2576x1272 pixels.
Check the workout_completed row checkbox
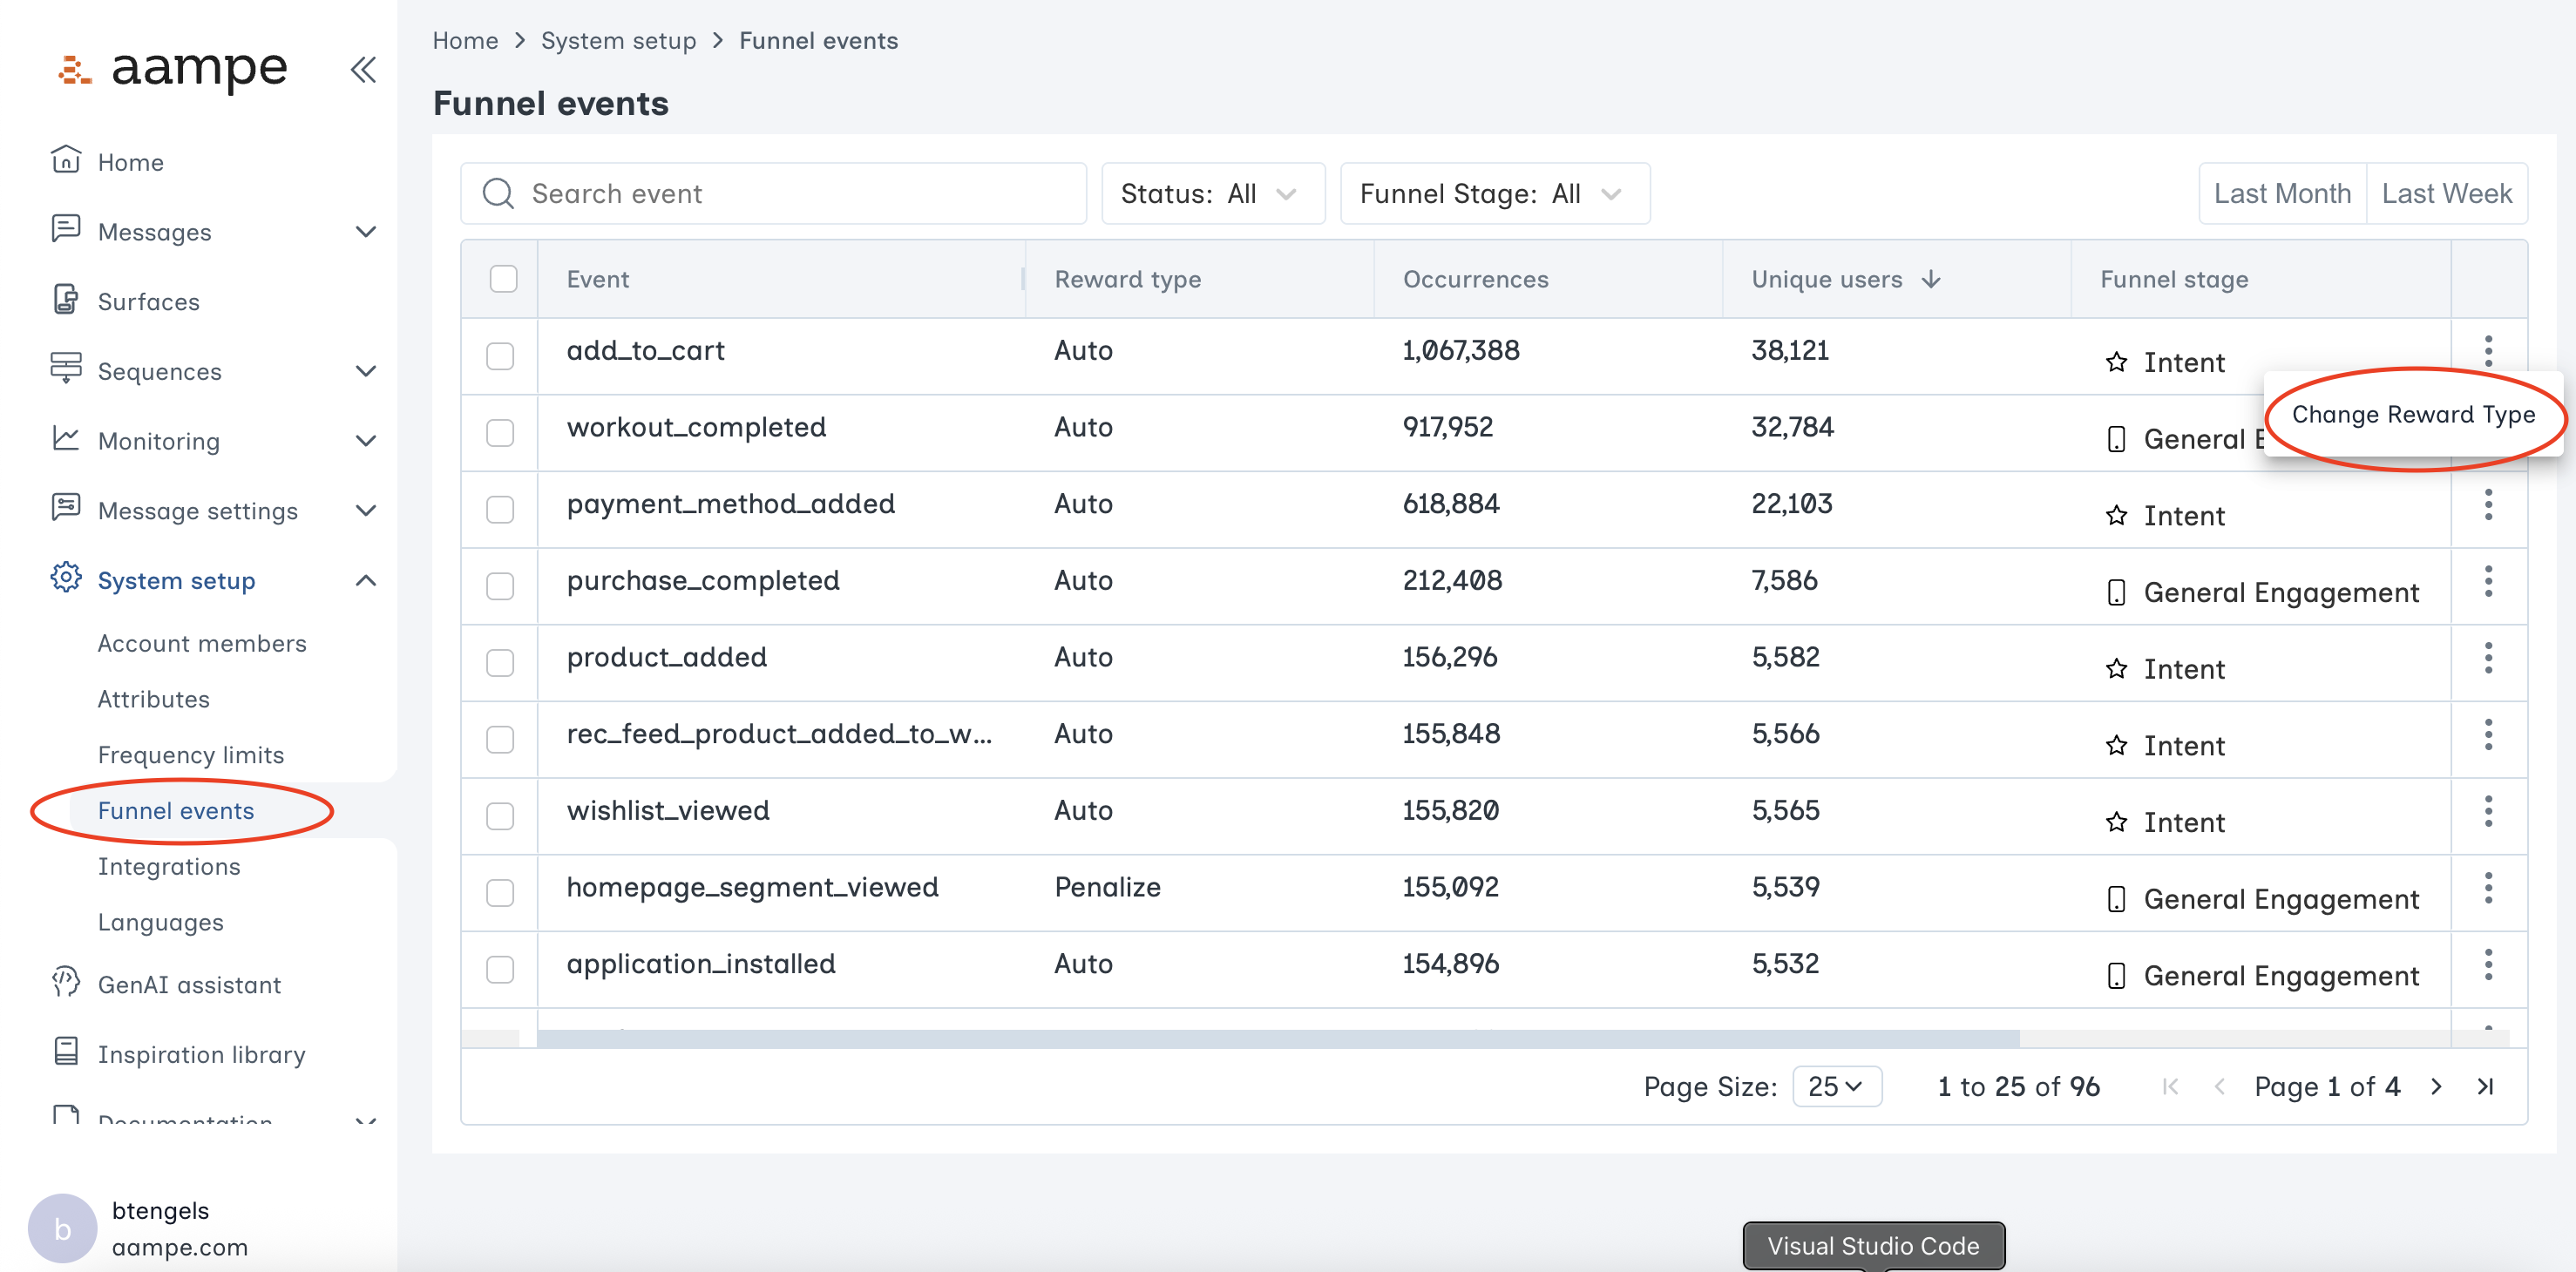pos(500,433)
